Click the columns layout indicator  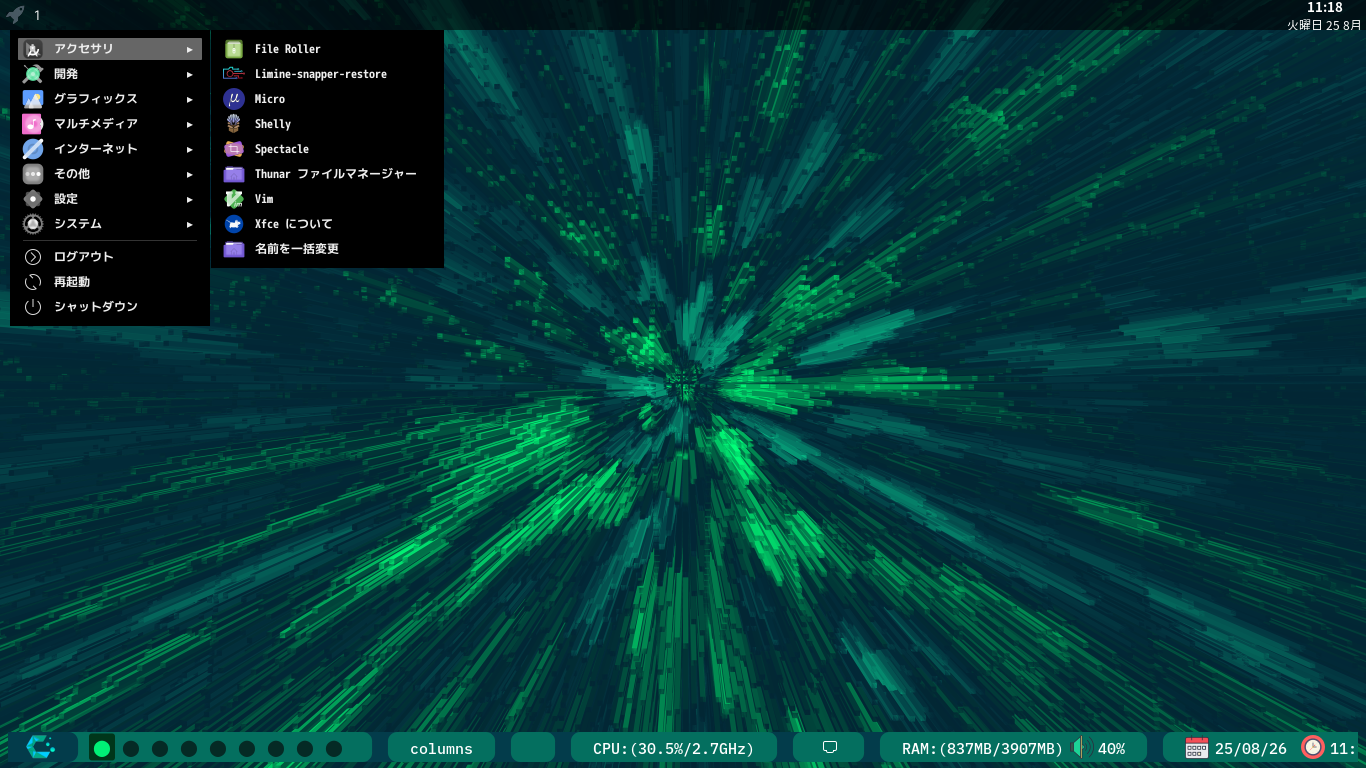[441, 748]
